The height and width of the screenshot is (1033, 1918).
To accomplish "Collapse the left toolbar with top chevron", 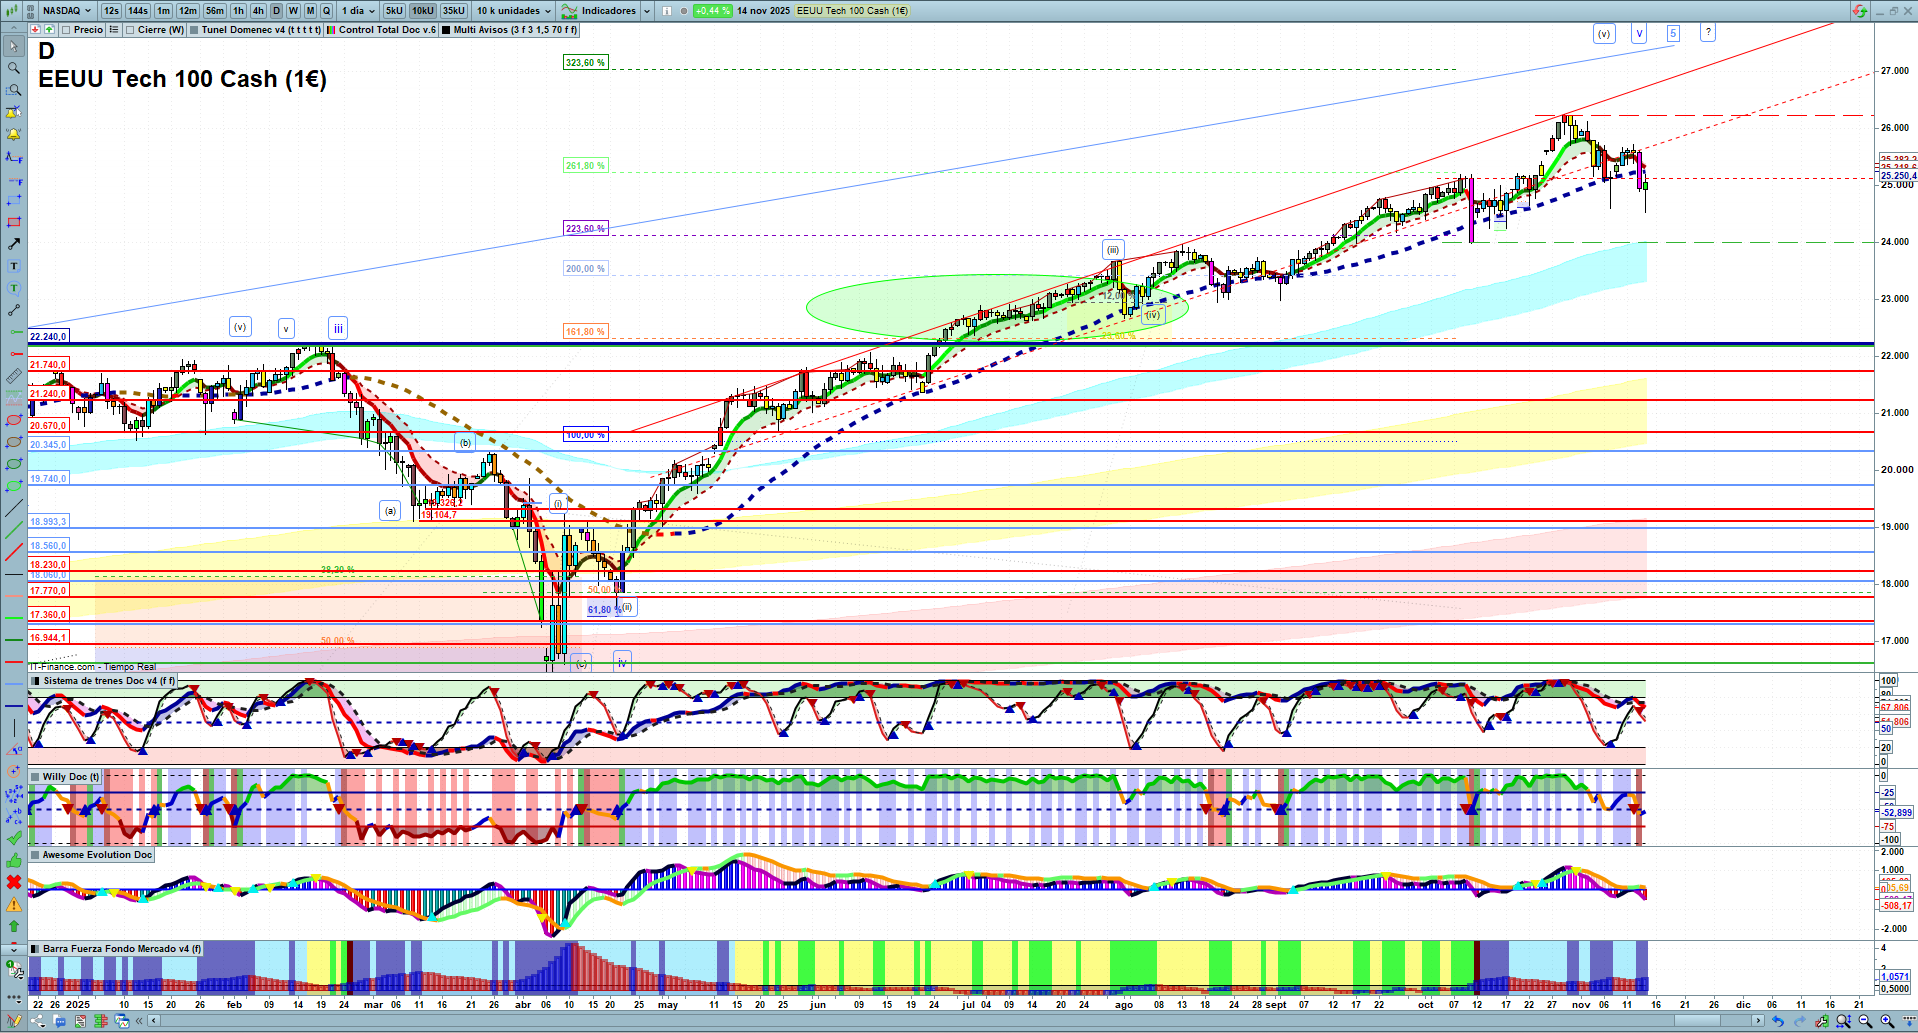I will pyautogui.click(x=13, y=29).
